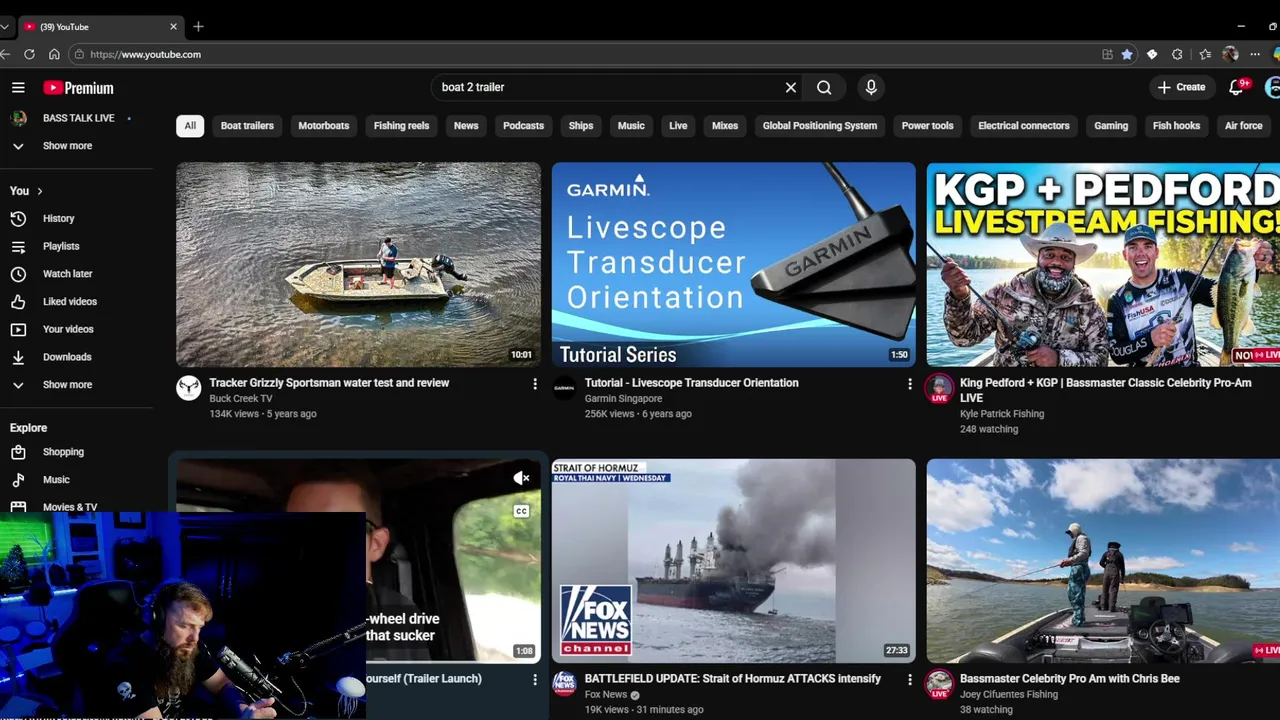Open Bassmaster Celebrity Pro Am video title
Screen dimensions: 1280x720
pyautogui.click(x=1070, y=679)
